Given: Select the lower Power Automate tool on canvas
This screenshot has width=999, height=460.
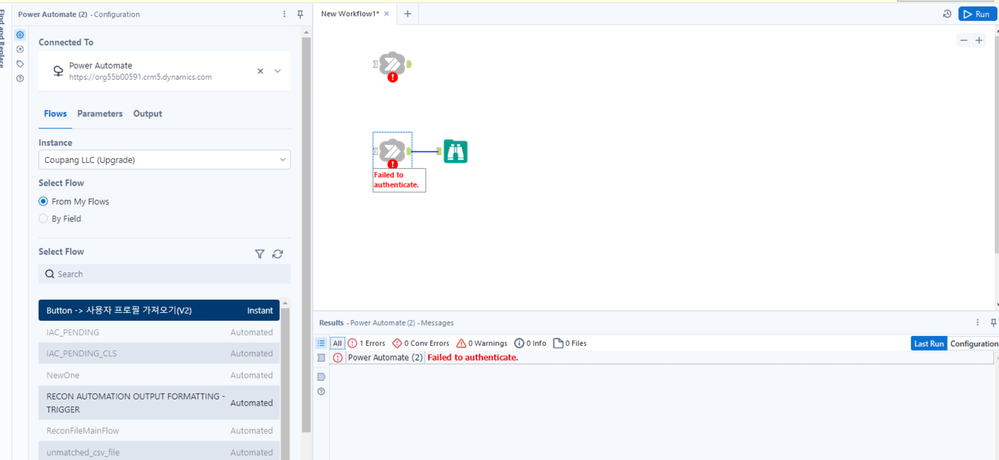Looking at the screenshot, I should click(392, 152).
